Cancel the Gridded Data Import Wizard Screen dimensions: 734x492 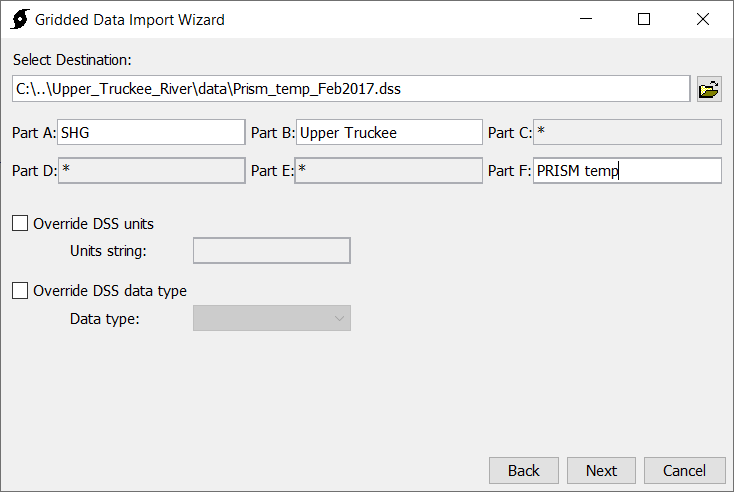[x=684, y=470]
